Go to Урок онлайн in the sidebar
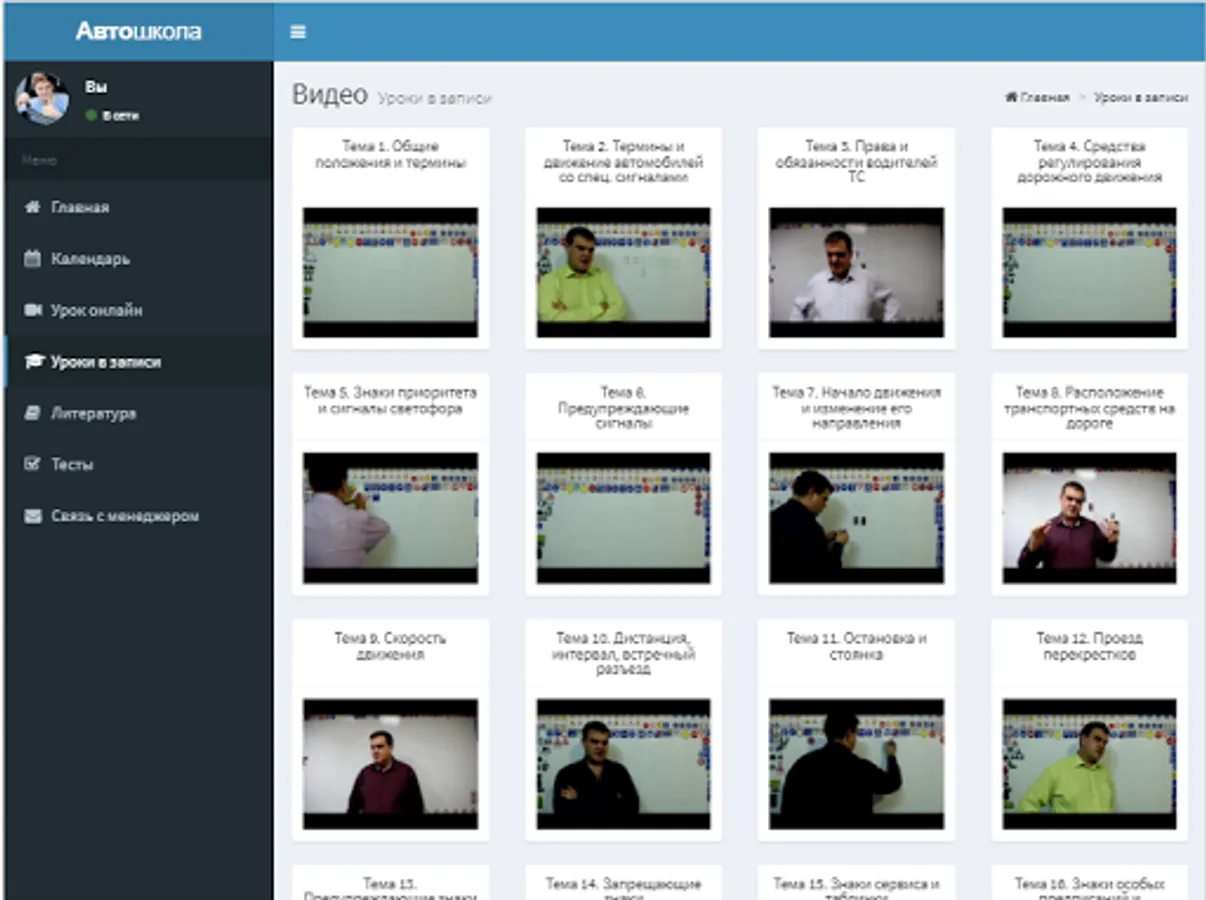Image resolution: width=1206 pixels, height=900 pixels. [x=137, y=311]
